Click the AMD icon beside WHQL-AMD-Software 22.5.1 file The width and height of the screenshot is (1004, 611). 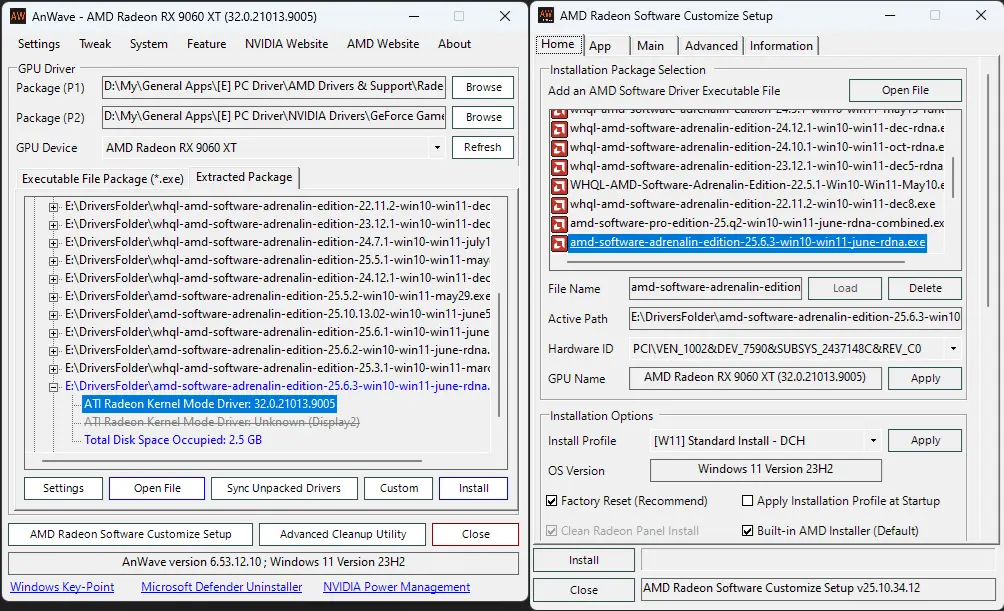pos(559,186)
